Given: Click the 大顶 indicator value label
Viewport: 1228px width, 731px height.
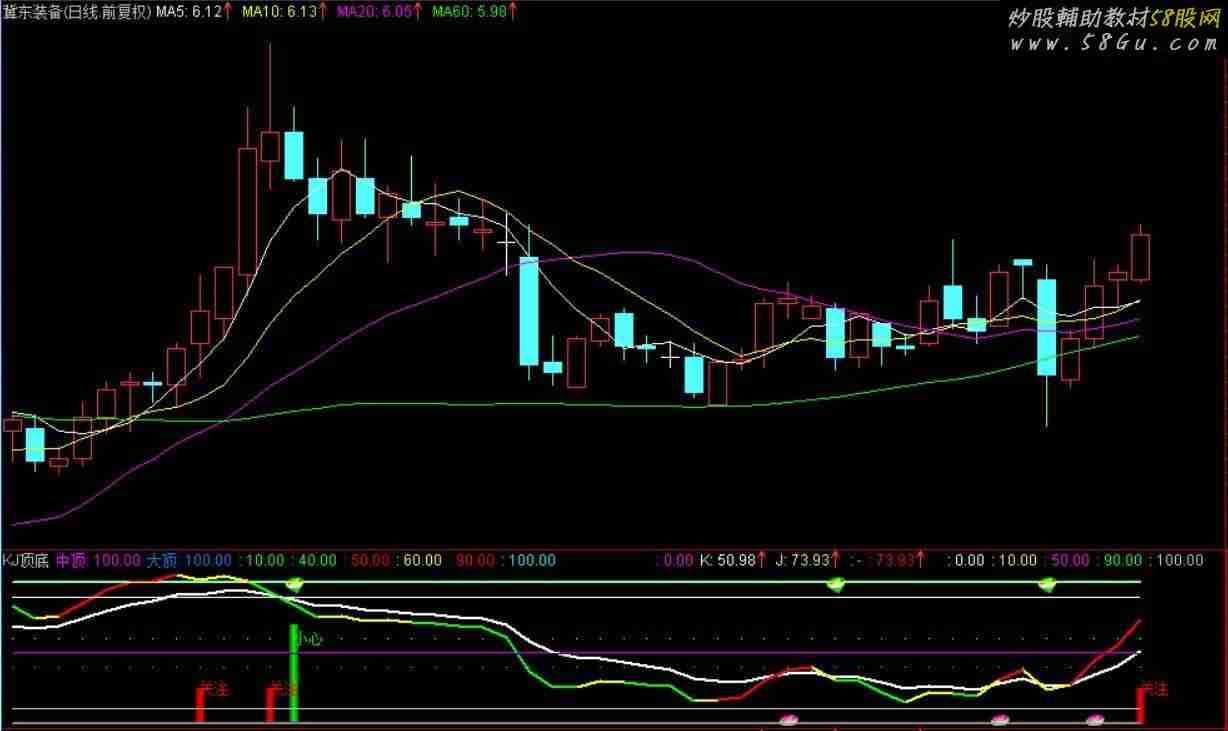Looking at the screenshot, I should point(189,561).
